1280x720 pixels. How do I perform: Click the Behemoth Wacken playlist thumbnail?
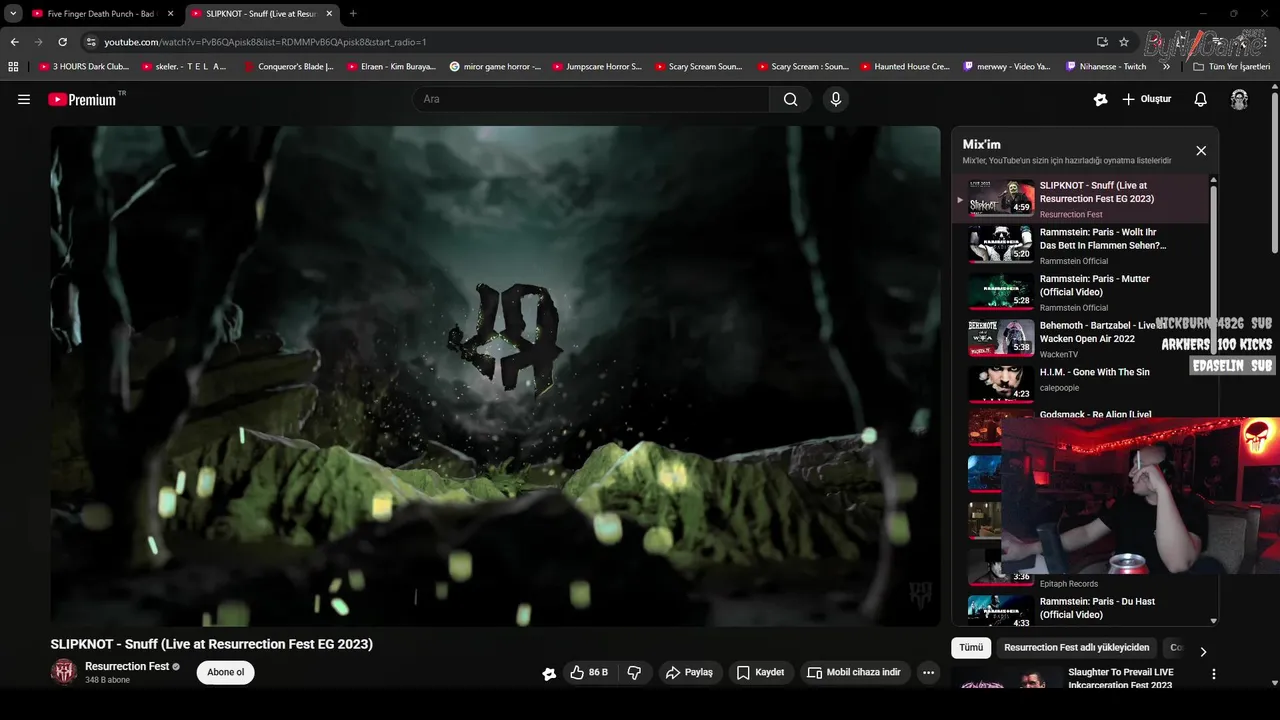pos(1000,338)
